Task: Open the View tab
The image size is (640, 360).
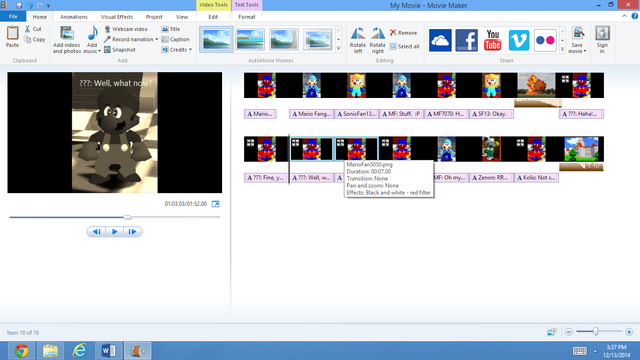Action: click(182, 17)
